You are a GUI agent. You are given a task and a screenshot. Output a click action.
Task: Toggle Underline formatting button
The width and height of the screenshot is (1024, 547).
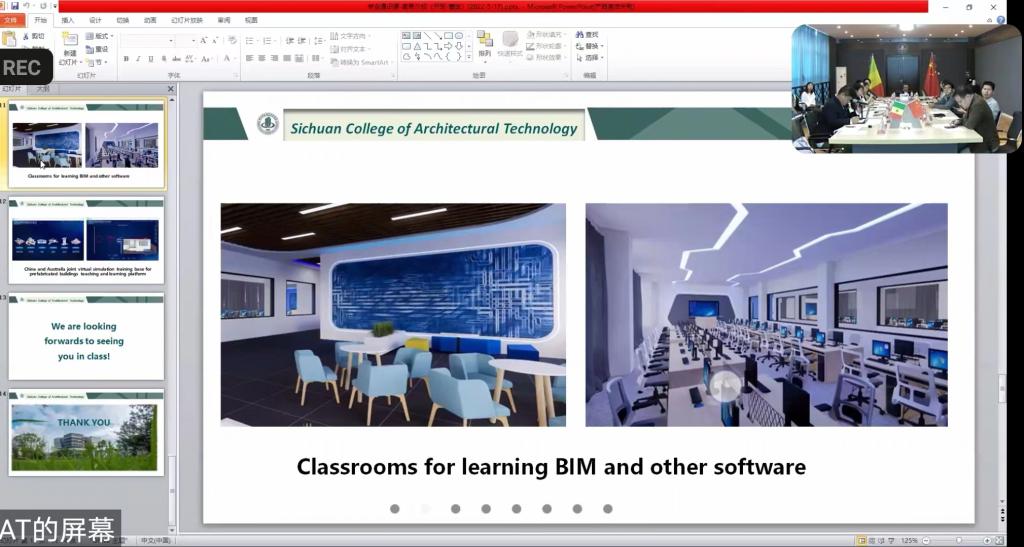click(150, 59)
